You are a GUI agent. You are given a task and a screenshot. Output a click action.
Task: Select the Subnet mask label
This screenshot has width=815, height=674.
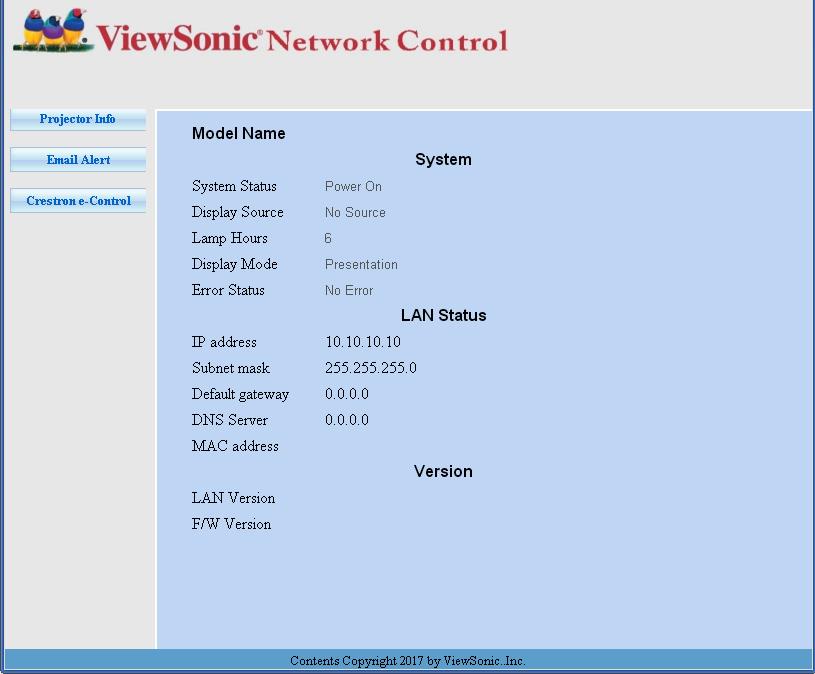point(231,368)
